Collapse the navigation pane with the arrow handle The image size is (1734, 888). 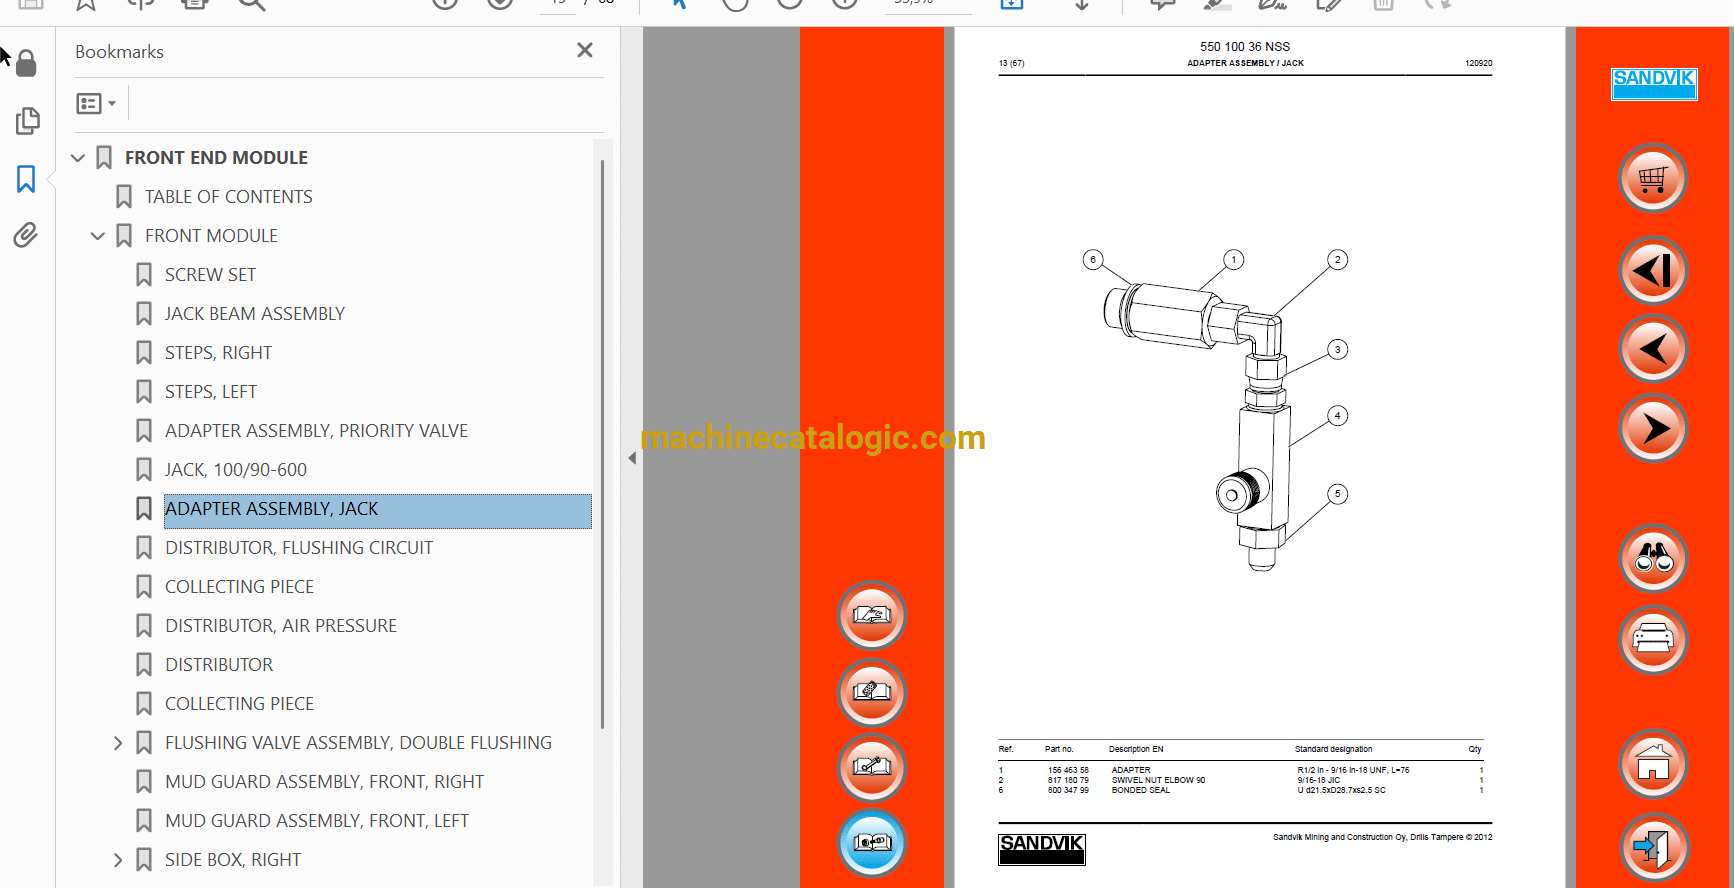(x=632, y=458)
